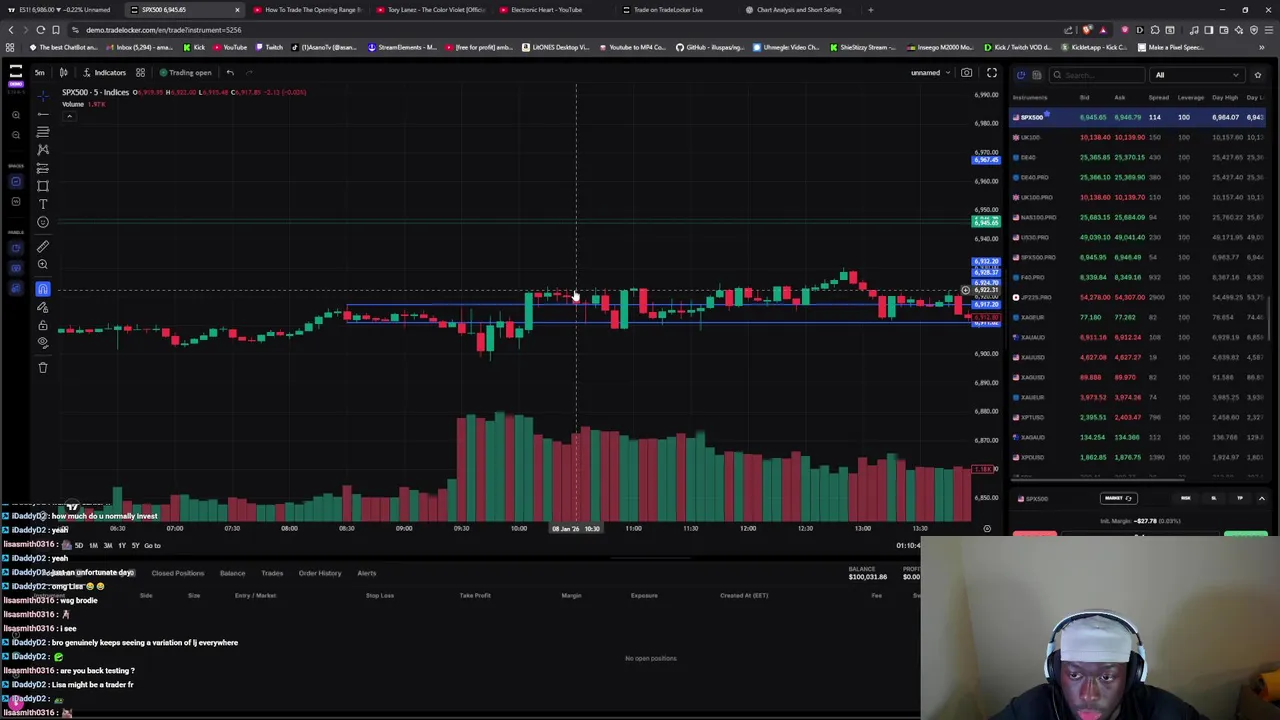Screen dimensions: 1280x720
Task: Select the XABCD pattern tool
Action: click(x=43, y=150)
